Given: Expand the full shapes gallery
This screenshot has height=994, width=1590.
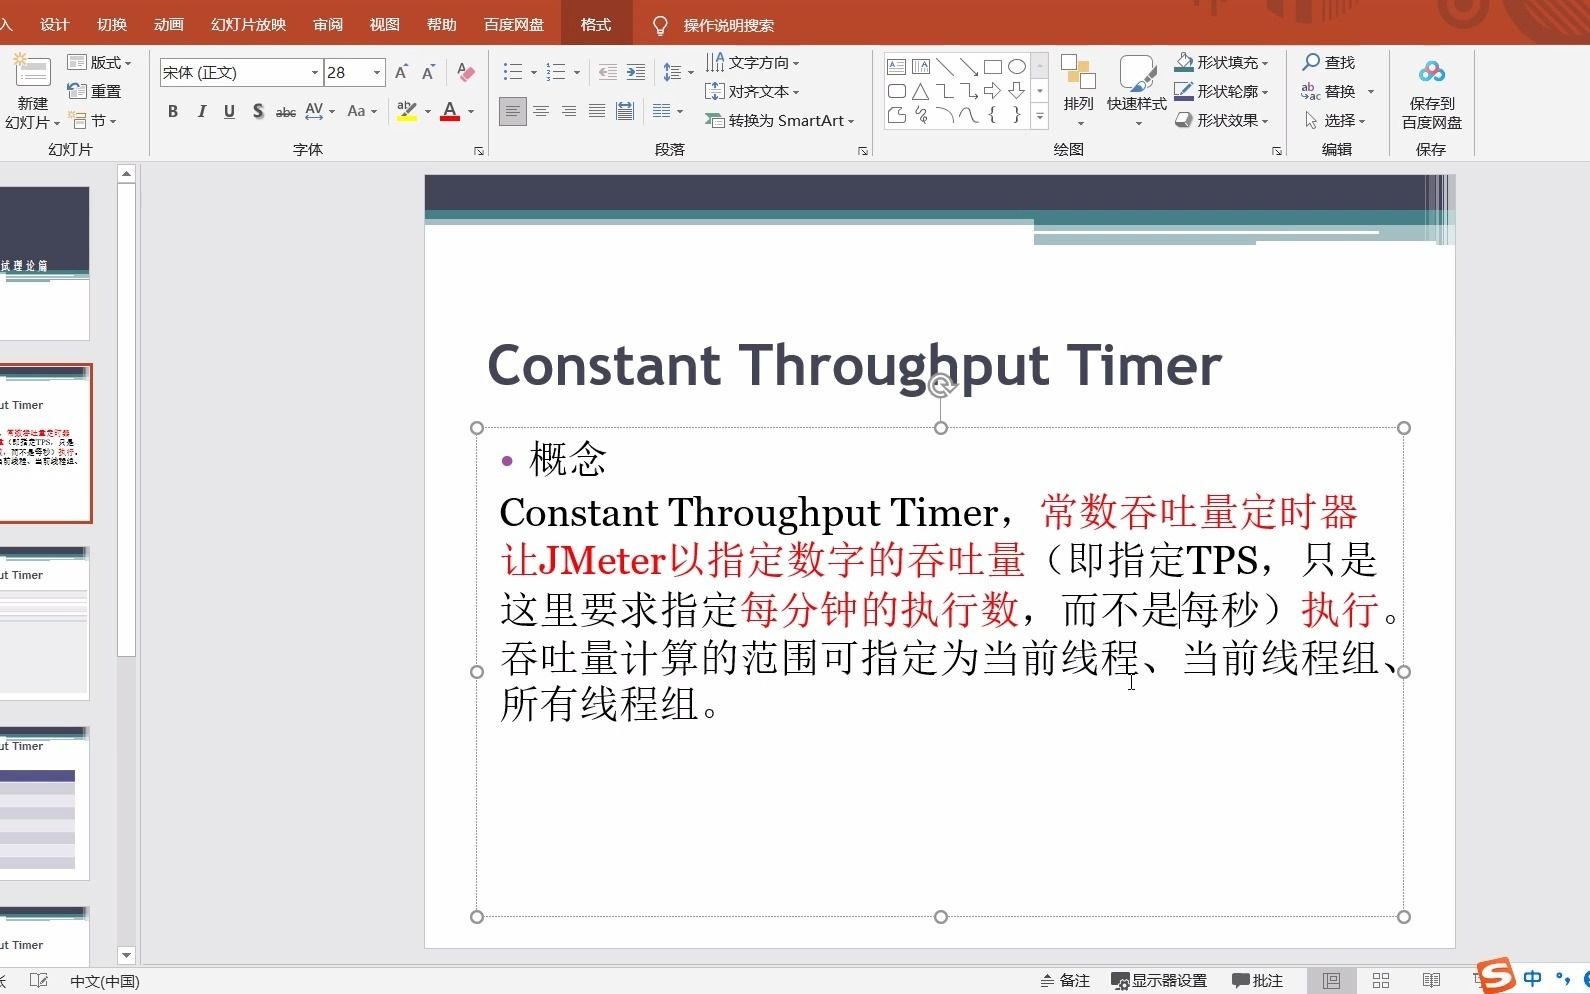Looking at the screenshot, I should (x=1040, y=116).
